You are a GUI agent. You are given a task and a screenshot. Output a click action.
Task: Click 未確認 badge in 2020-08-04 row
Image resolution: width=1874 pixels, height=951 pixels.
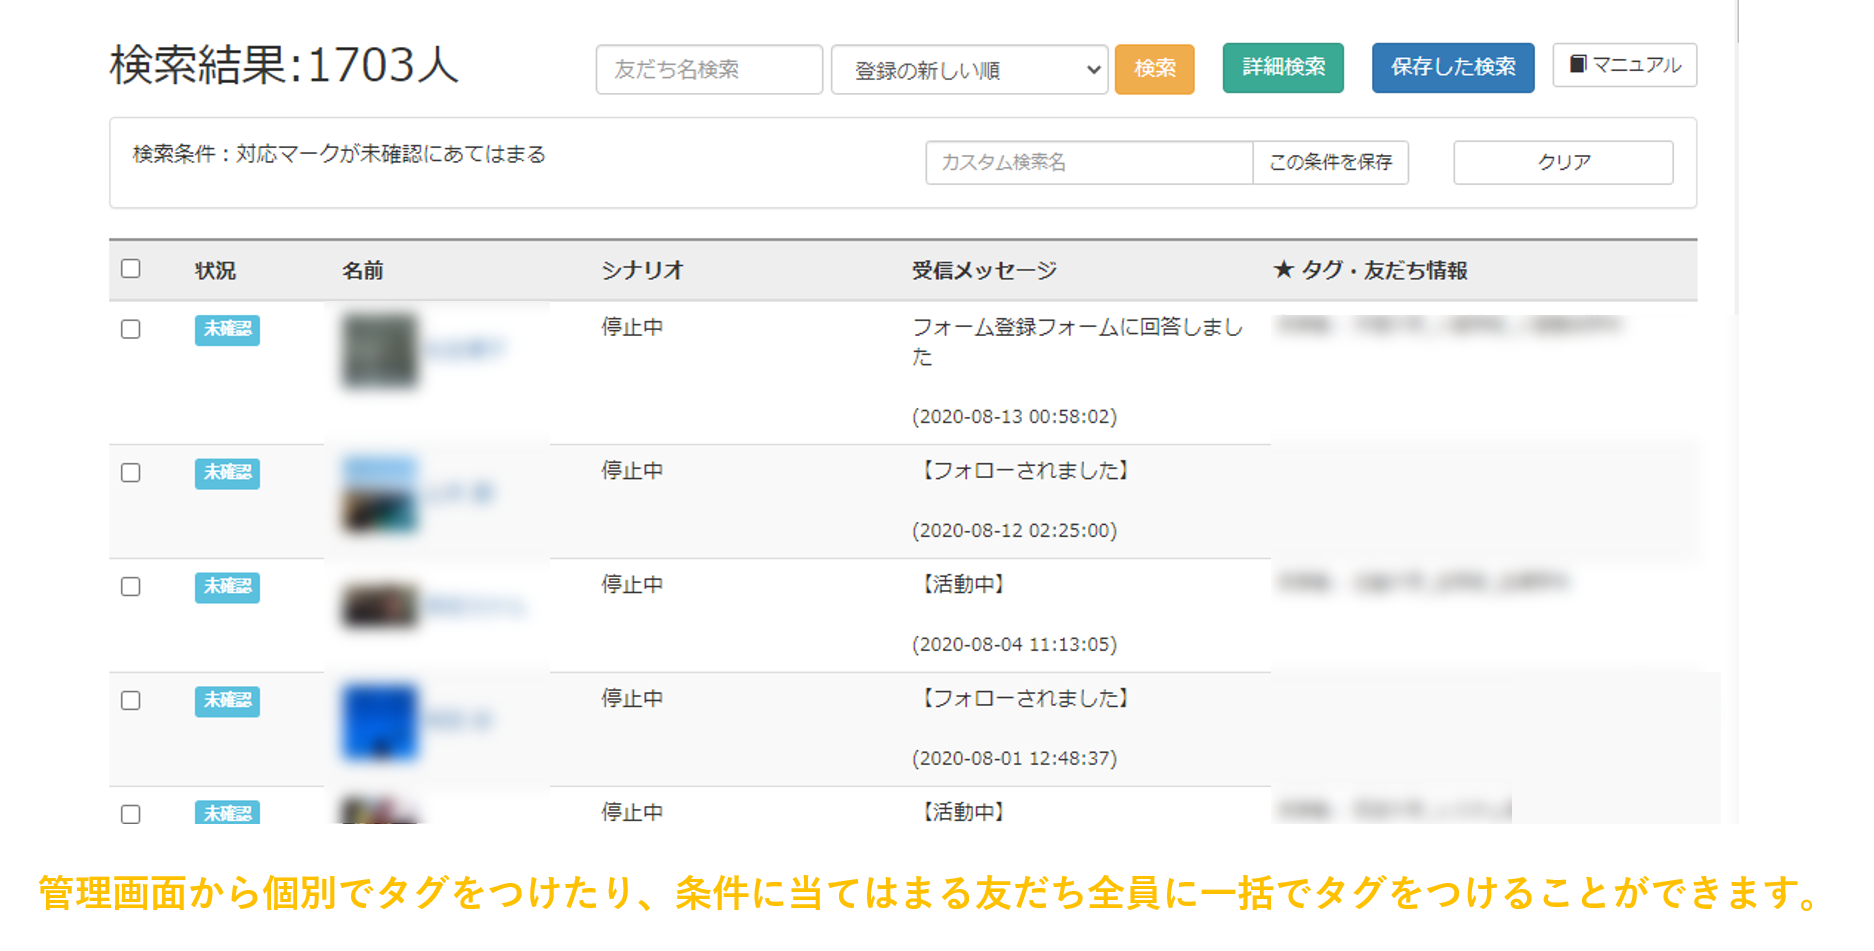click(x=227, y=587)
